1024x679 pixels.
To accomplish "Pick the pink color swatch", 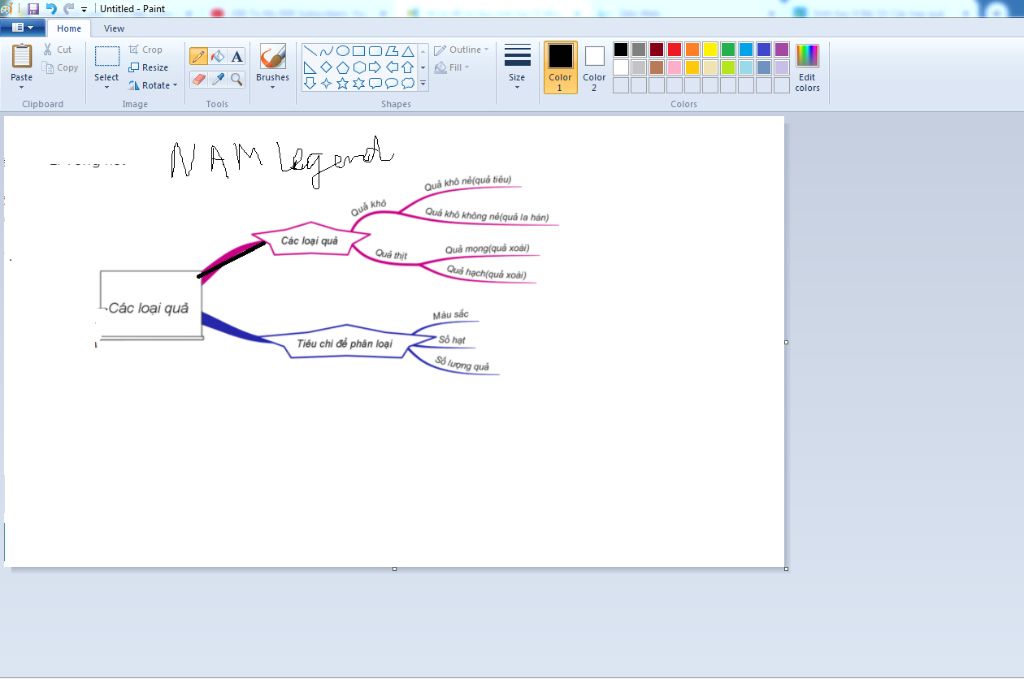I will click(x=675, y=67).
